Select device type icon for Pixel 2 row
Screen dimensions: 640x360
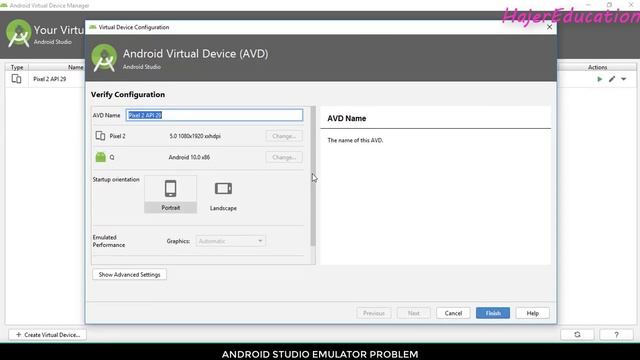(x=16, y=79)
